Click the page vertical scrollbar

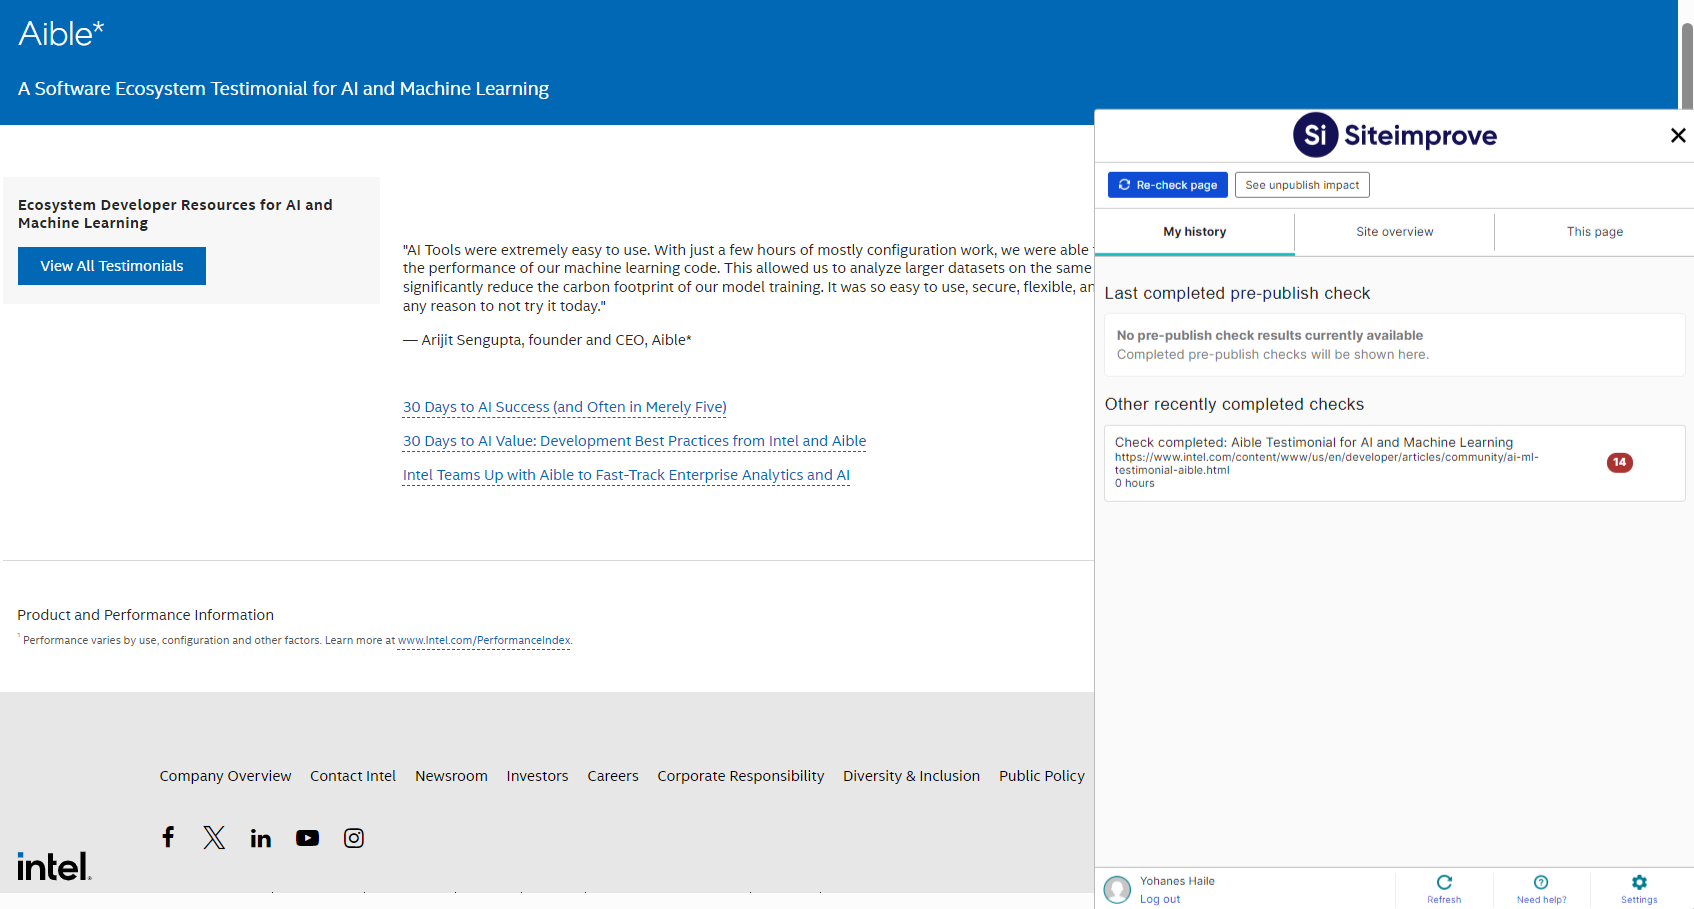coord(1686,65)
